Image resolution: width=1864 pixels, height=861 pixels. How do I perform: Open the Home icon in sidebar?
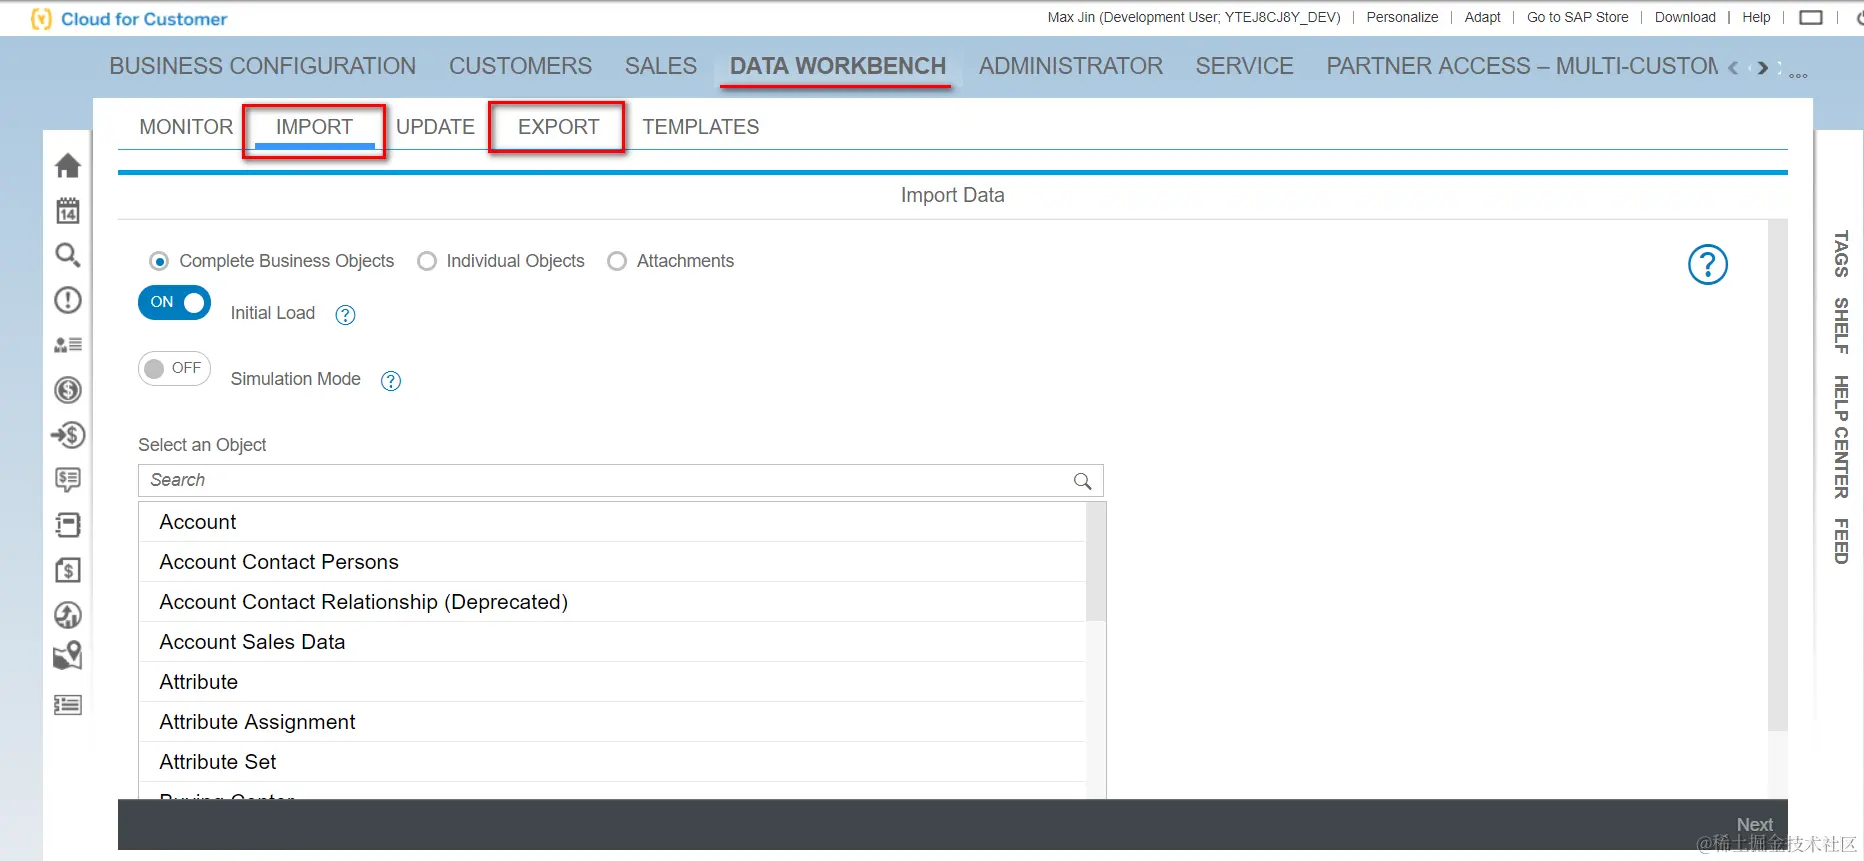point(68,165)
